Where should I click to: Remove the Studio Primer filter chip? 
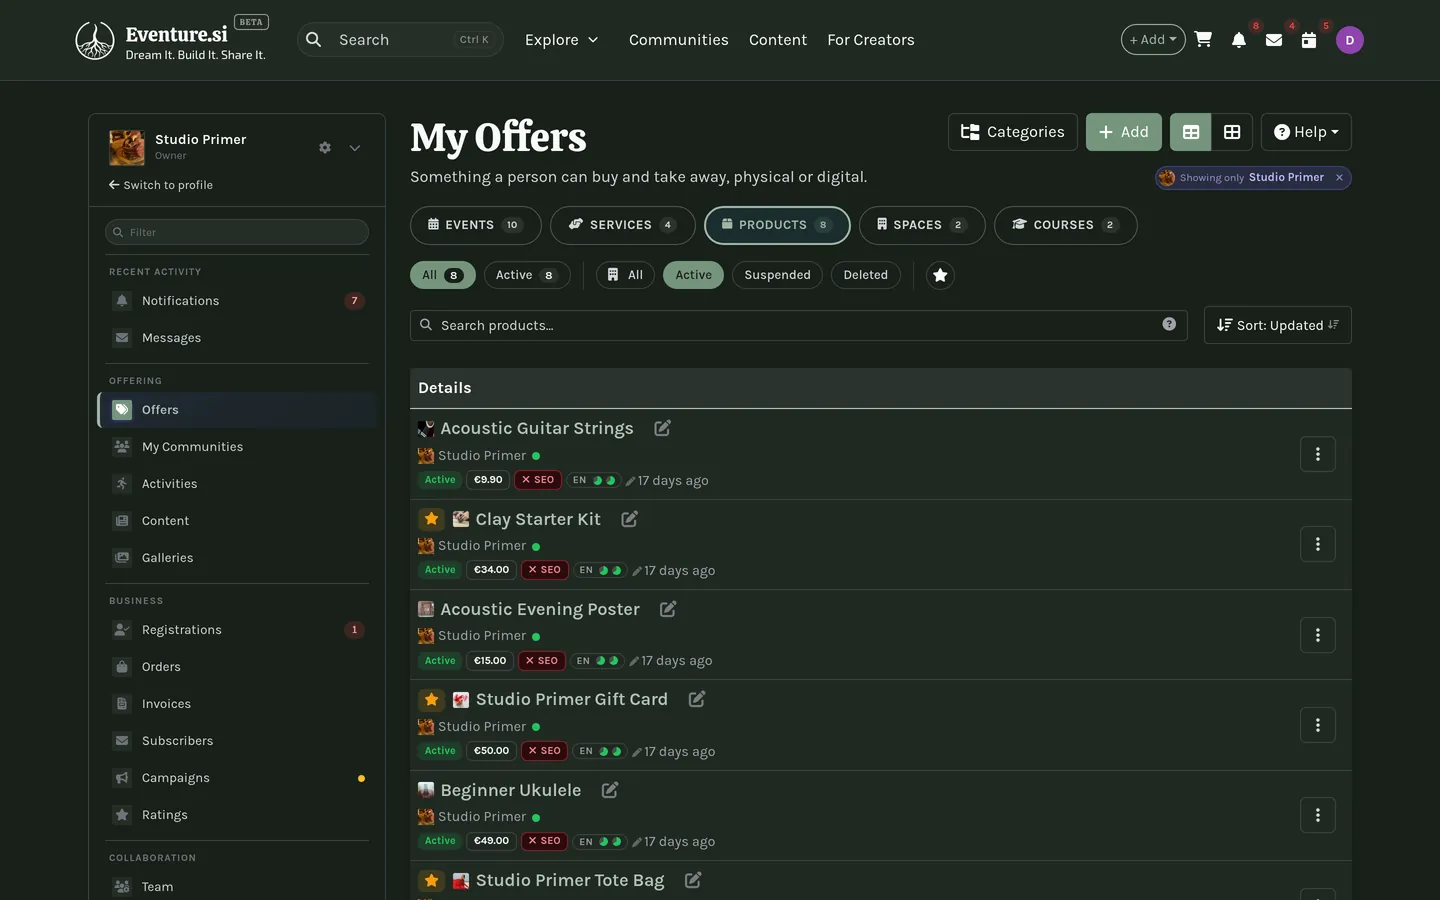click(x=1339, y=177)
